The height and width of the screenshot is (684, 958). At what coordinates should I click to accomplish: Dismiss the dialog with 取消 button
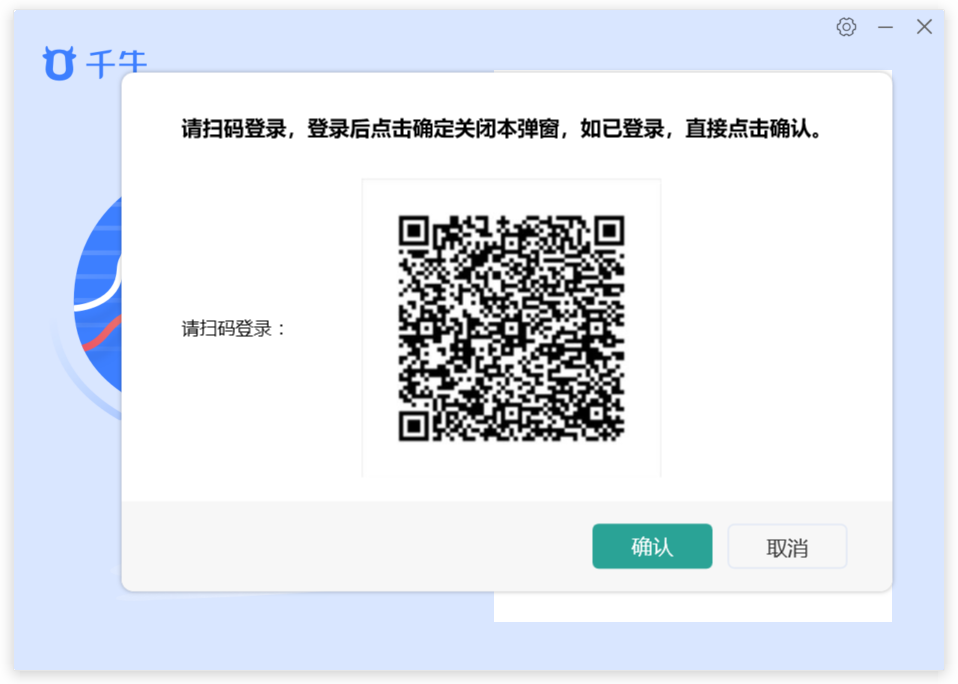(787, 546)
